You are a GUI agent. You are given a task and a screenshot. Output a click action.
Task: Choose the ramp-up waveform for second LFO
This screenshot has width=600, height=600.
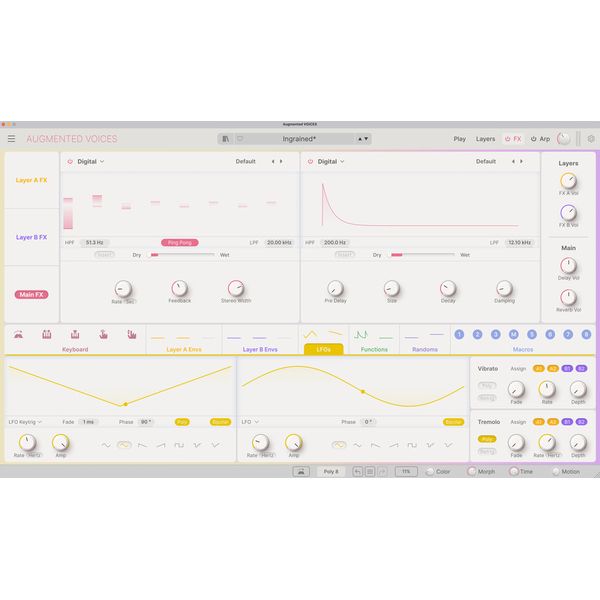(x=394, y=445)
